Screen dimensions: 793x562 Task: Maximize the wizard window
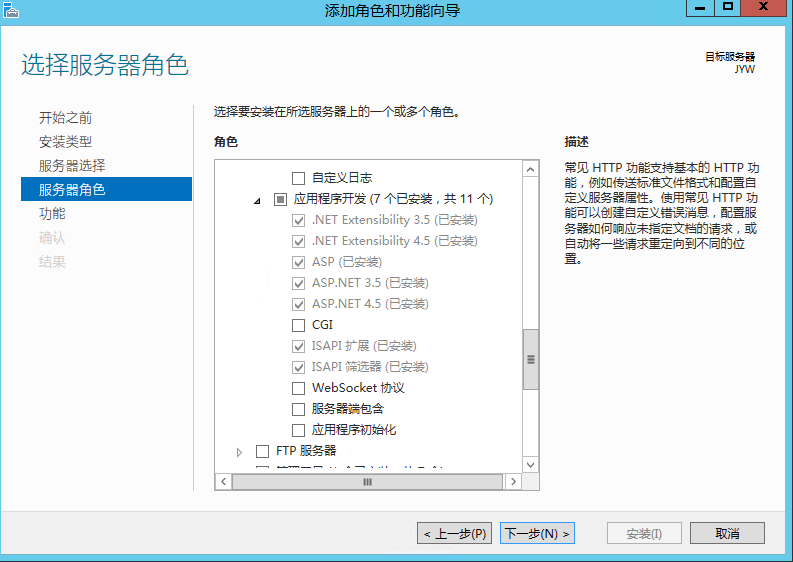[x=728, y=8]
